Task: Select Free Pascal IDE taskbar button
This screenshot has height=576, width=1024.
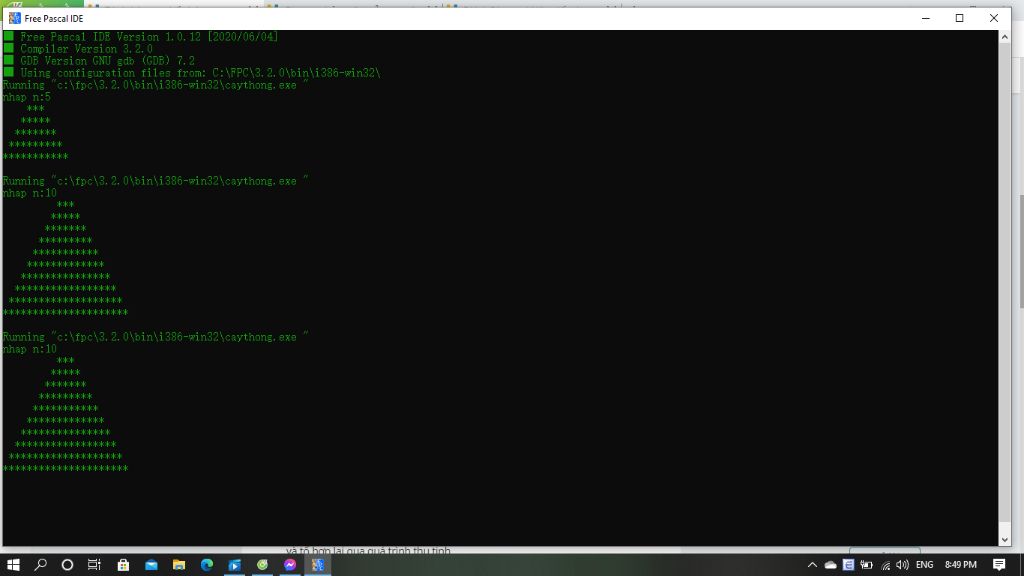Action: click(318, 565)
